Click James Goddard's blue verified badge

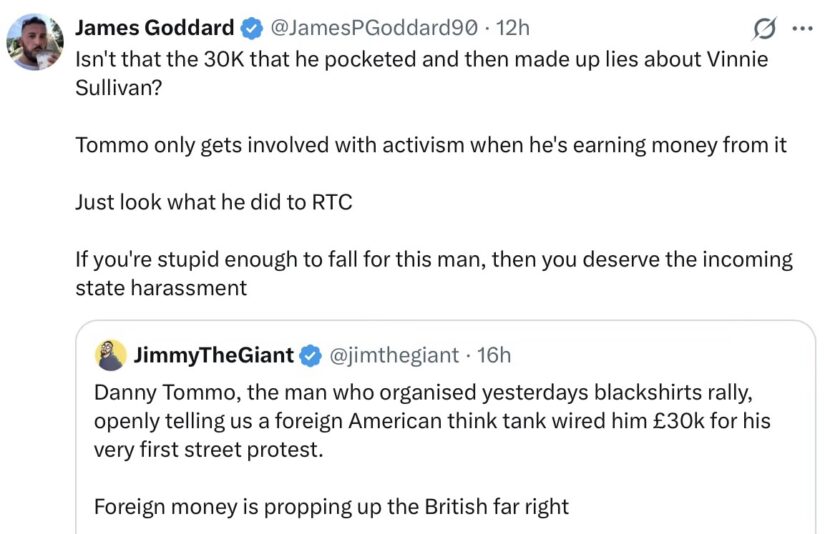tap(252, 28)
